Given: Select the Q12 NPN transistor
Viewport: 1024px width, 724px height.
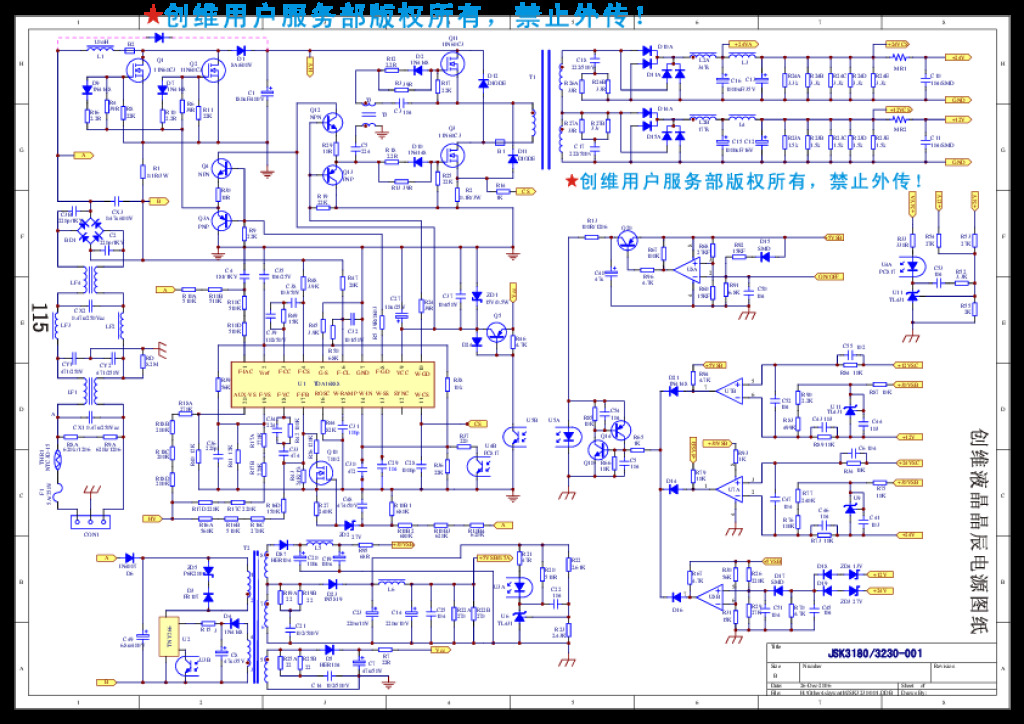Looking at the screenshot, I should click(x=332, y=122).
